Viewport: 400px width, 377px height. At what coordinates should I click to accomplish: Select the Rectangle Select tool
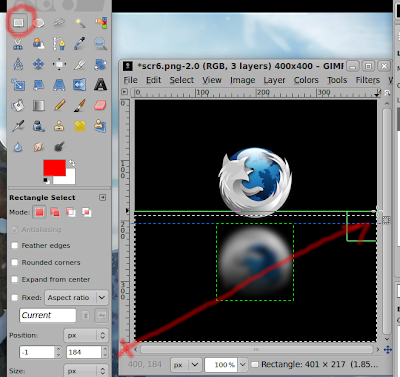click(18, 23)
